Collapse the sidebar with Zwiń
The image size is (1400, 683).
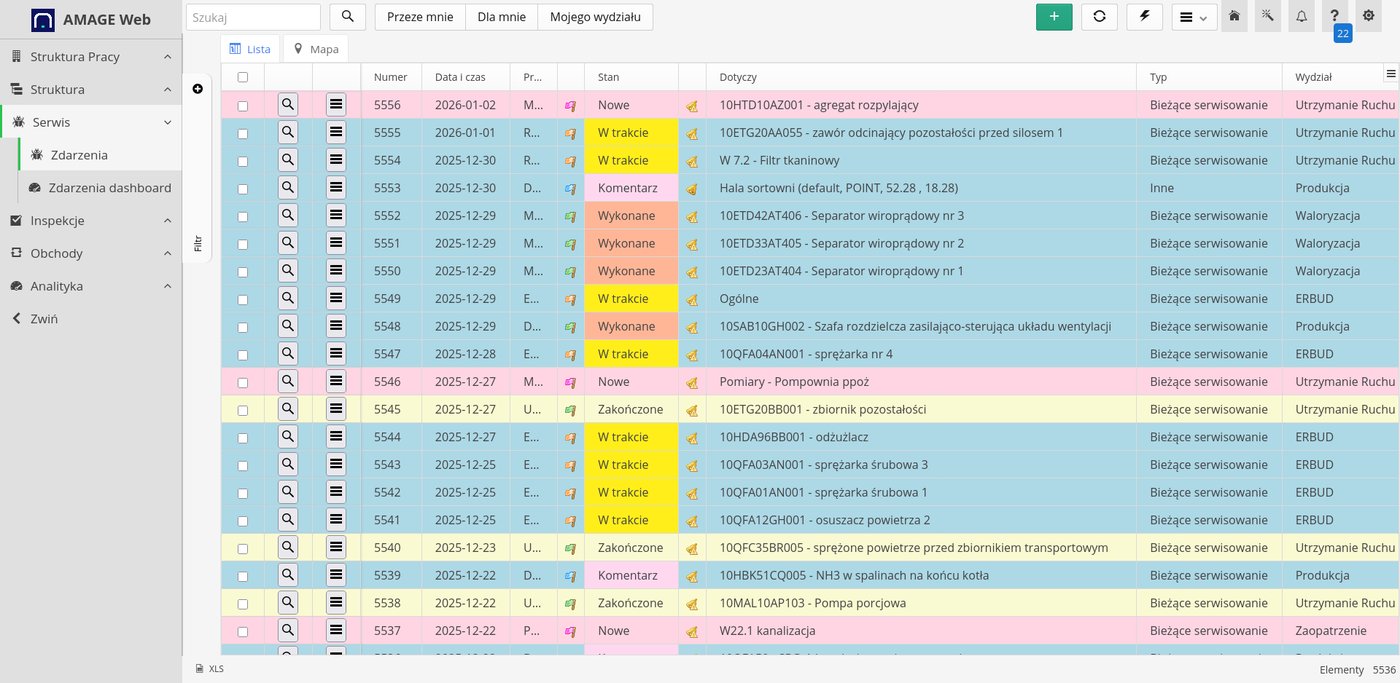coord(91,318)
